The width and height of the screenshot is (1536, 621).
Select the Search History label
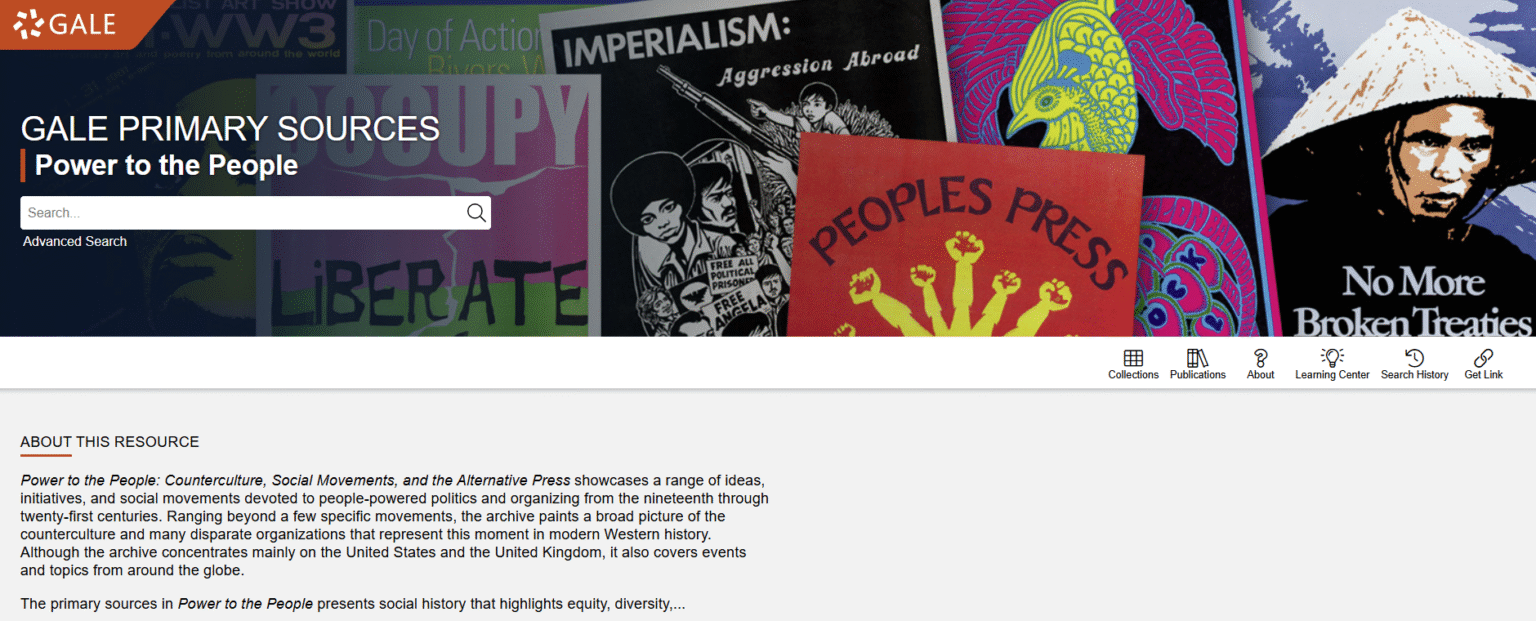[x=1414, y=375]
